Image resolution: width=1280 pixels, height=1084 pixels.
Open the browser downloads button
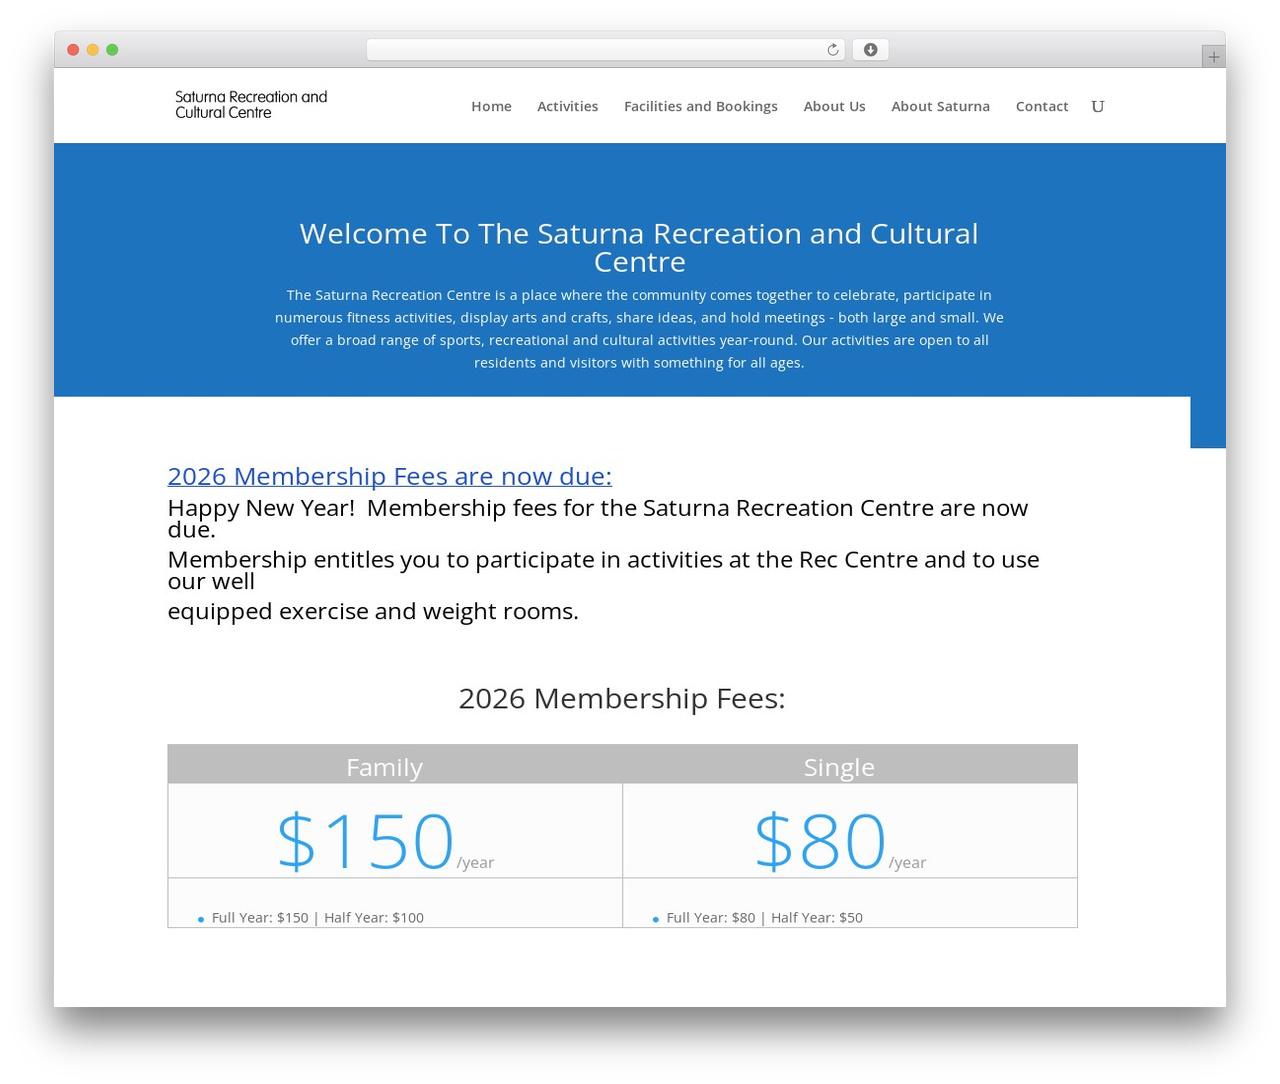pos(870,50)
